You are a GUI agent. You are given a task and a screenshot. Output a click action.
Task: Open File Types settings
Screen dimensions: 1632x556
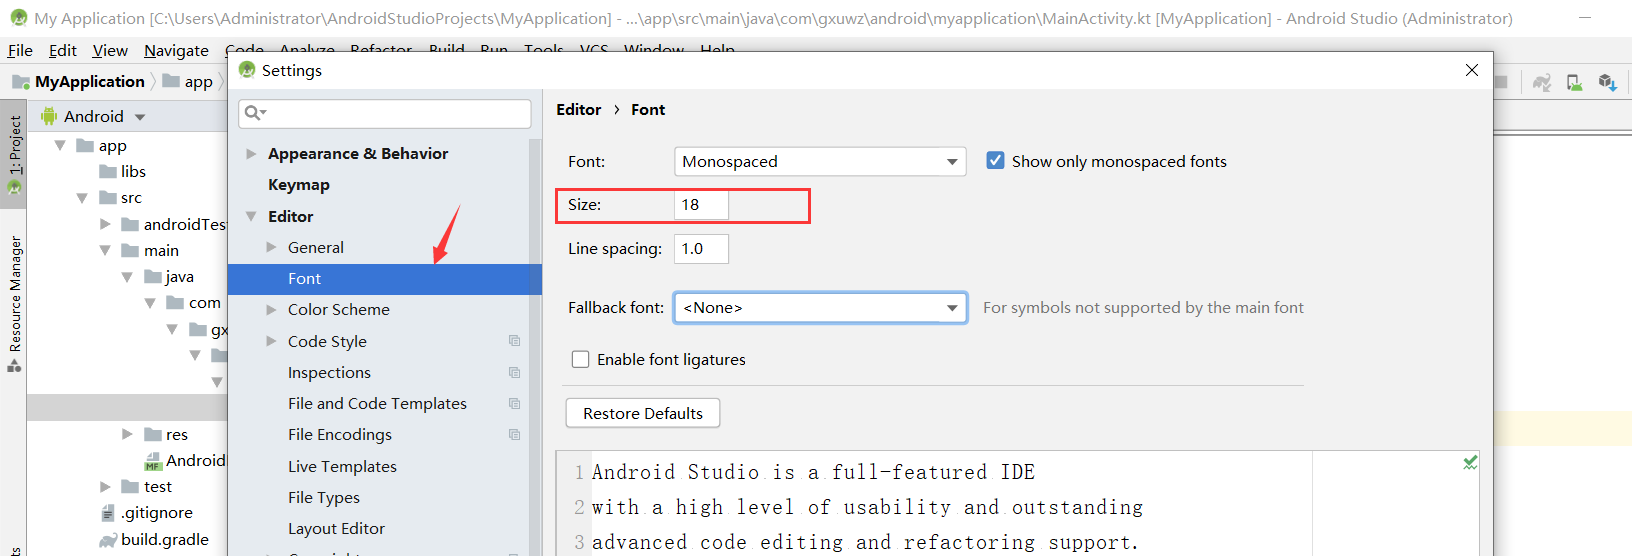coord(324,497)
